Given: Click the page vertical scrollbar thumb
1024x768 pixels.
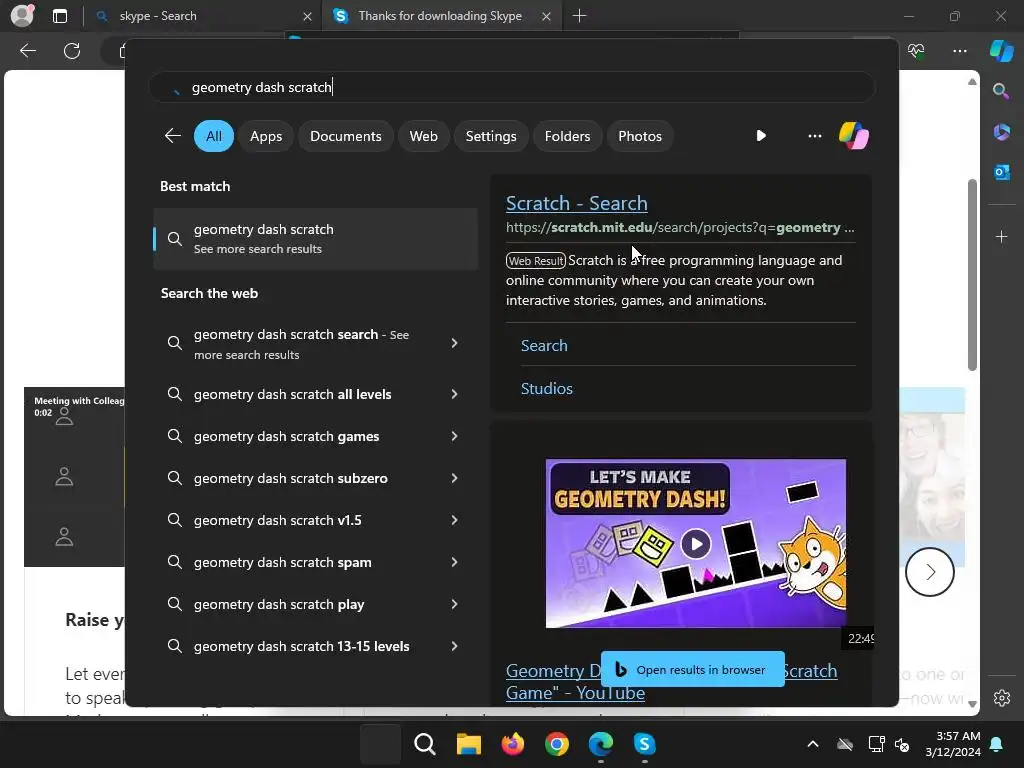Looking at the screenshot, I should pyautogui.click(x=972, y=274).
